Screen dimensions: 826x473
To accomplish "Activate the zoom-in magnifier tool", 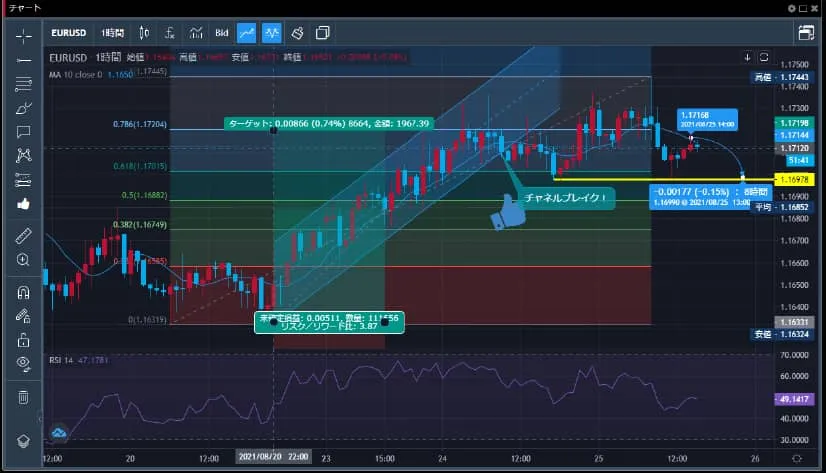I will click(x=23, y=260).
